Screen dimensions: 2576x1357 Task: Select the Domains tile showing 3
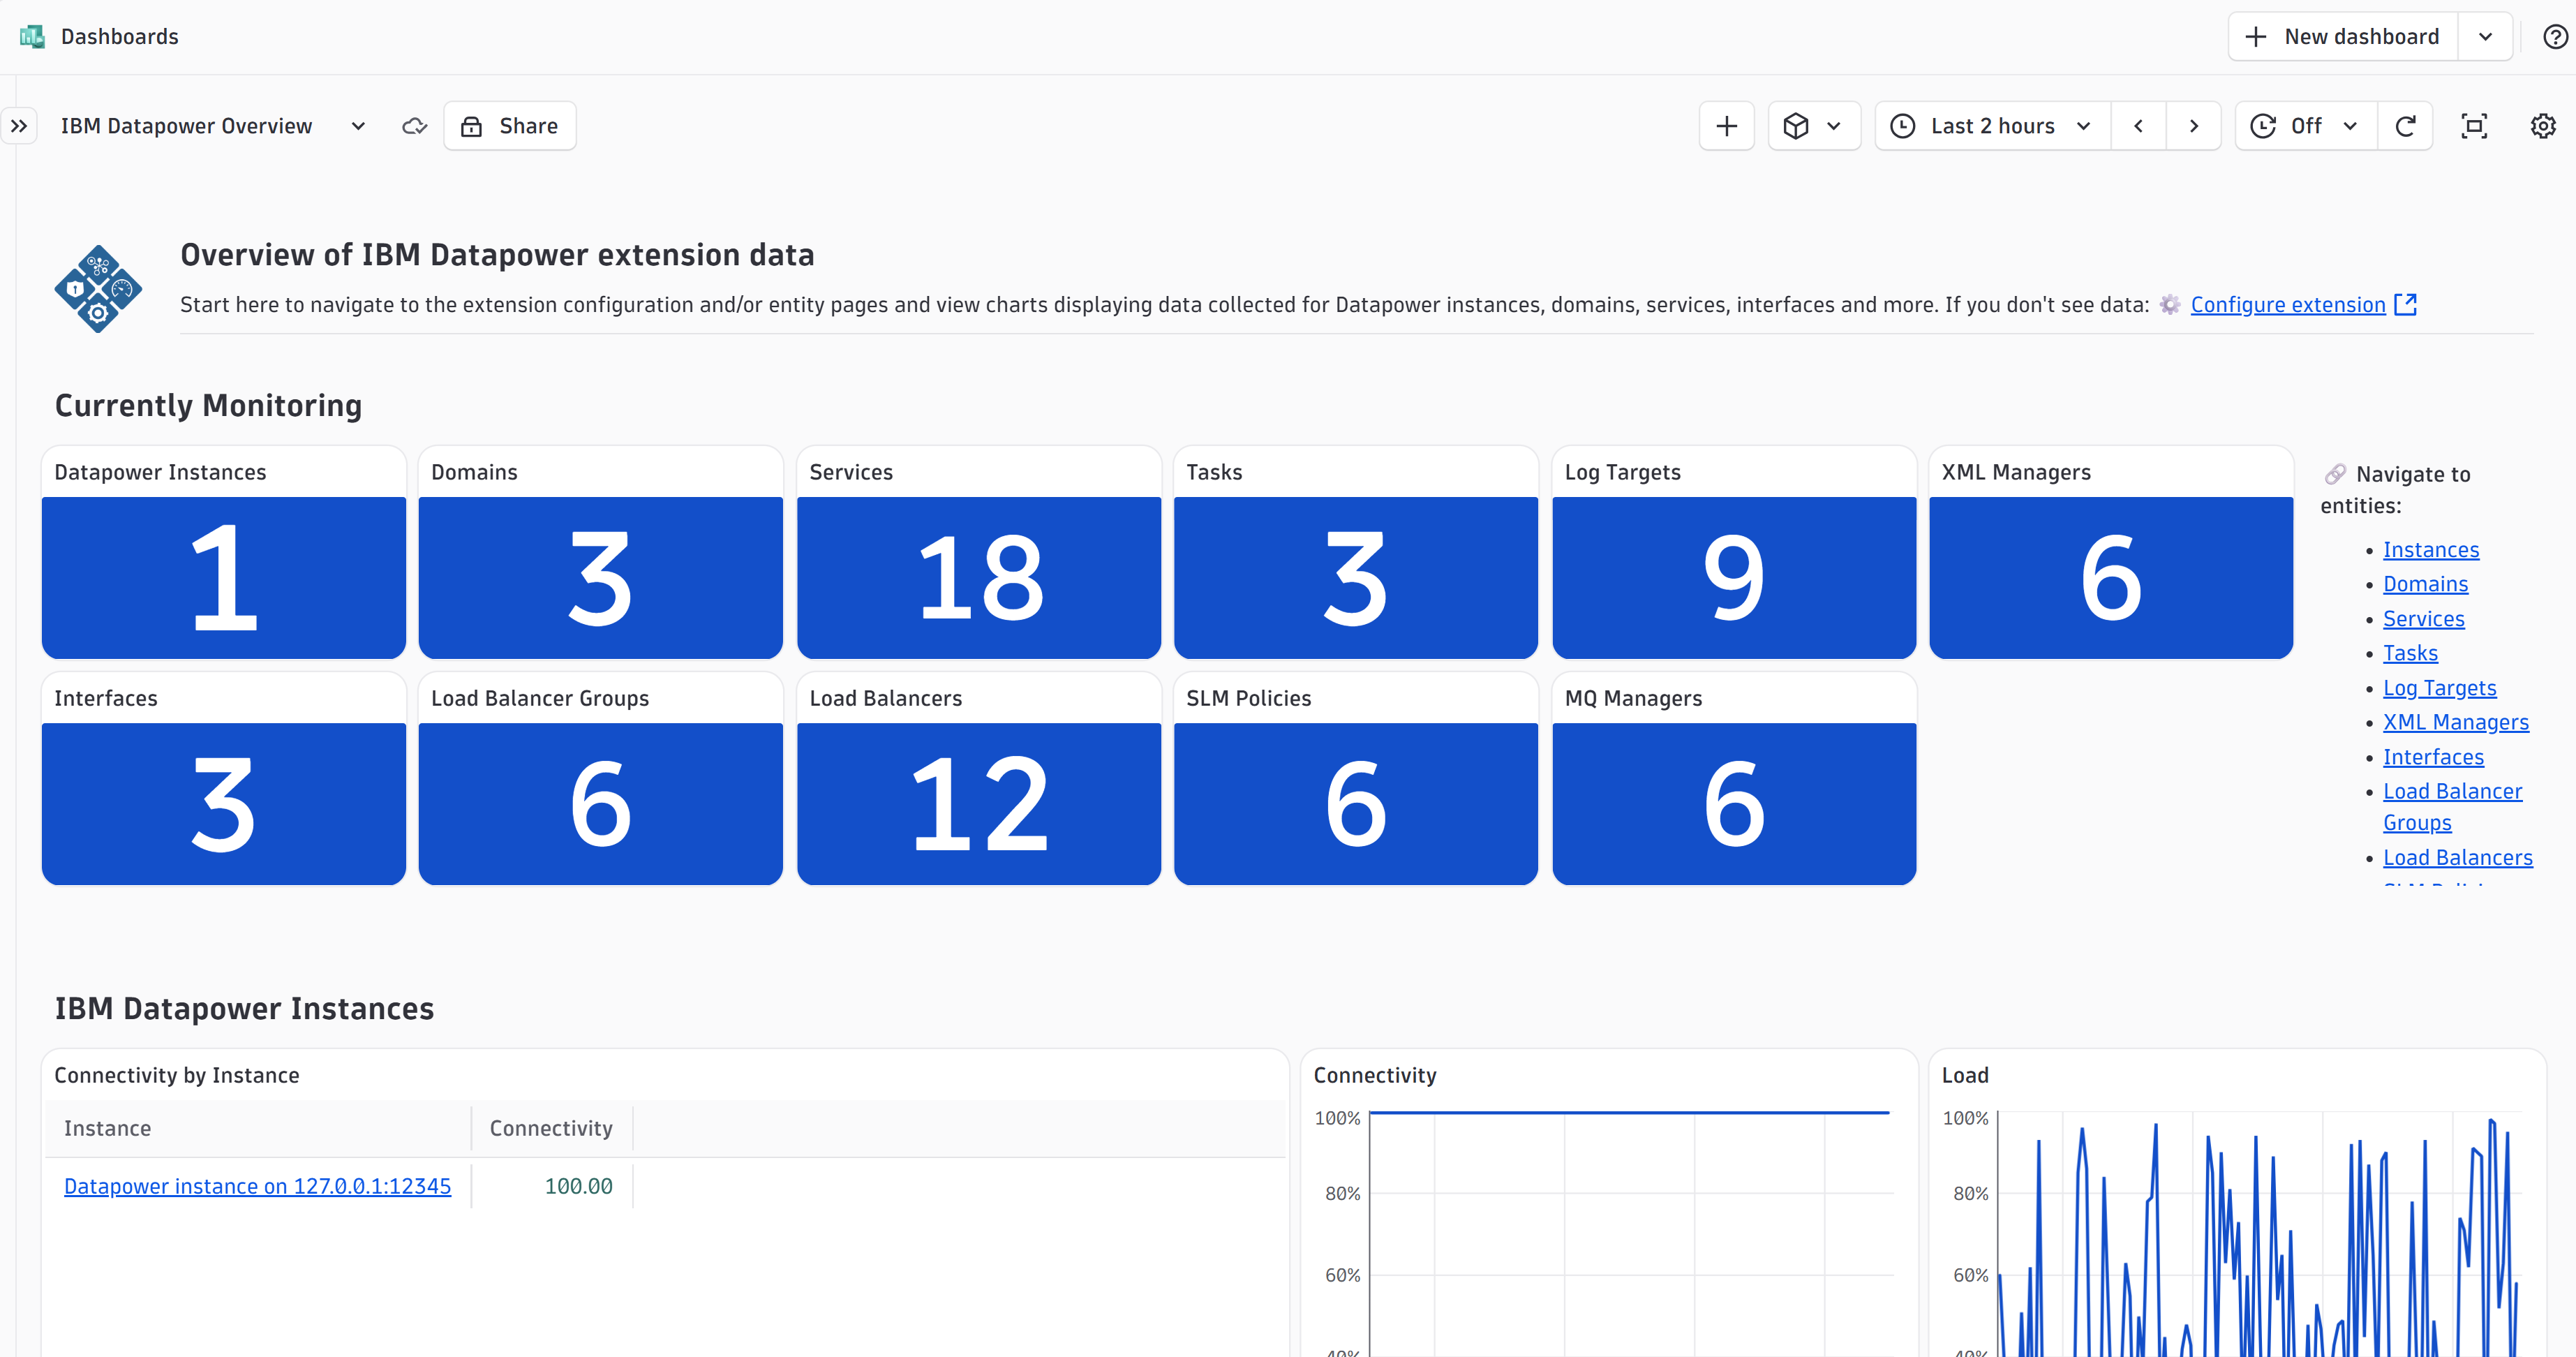[x=601, y=553]
